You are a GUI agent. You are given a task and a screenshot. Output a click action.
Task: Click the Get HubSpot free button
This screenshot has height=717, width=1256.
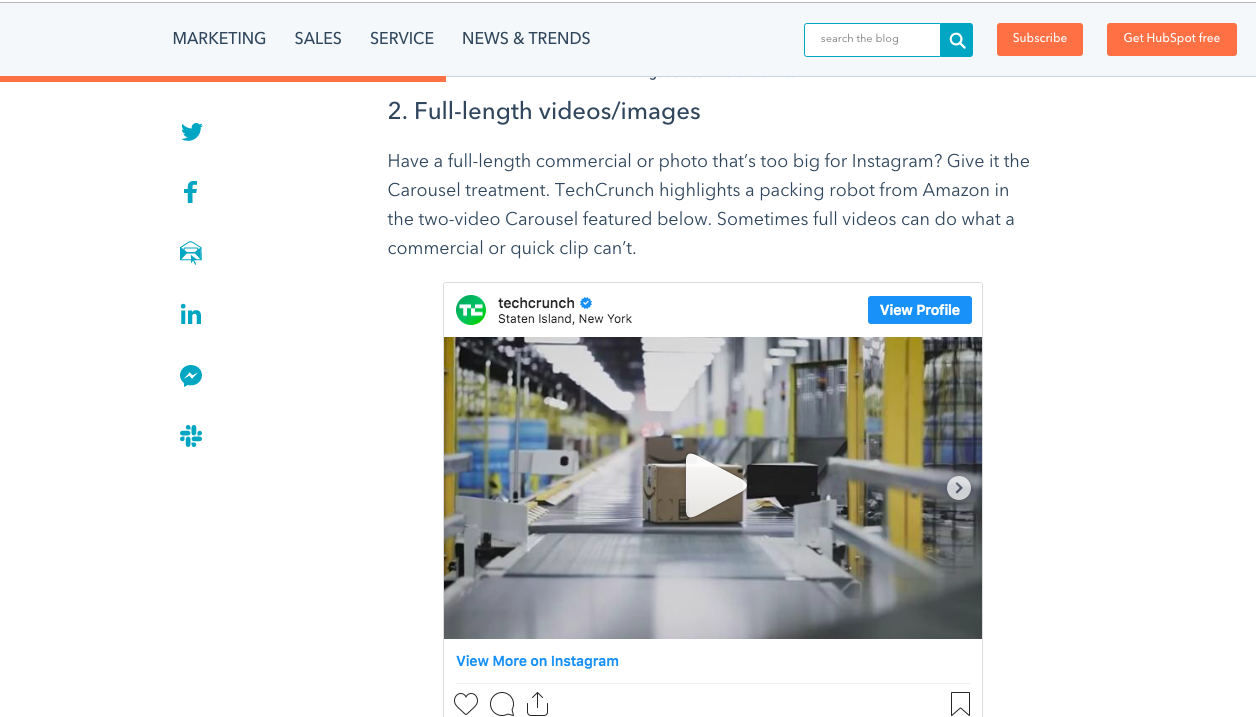(1172, 39)
